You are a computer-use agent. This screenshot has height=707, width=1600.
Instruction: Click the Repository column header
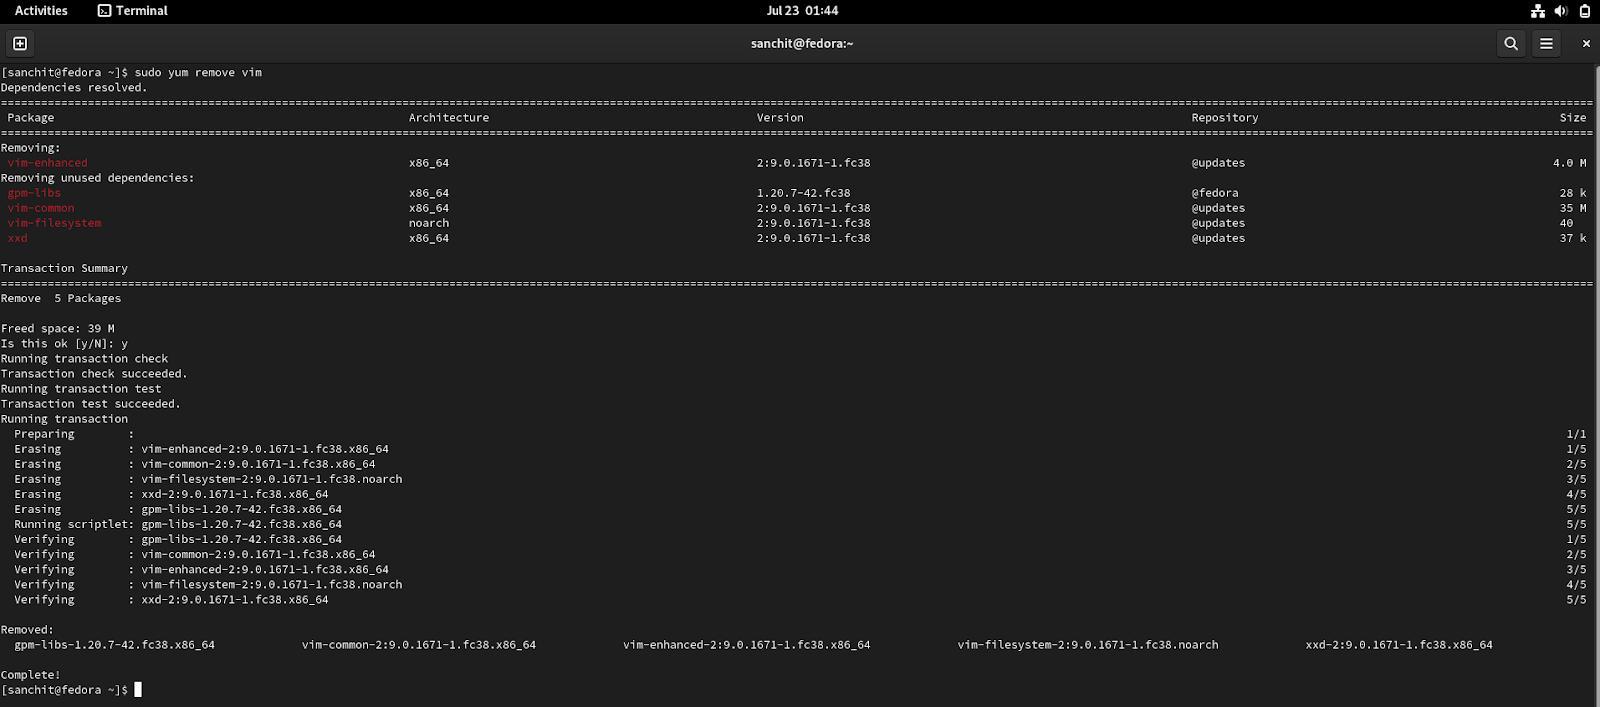tap(1225, 117)
